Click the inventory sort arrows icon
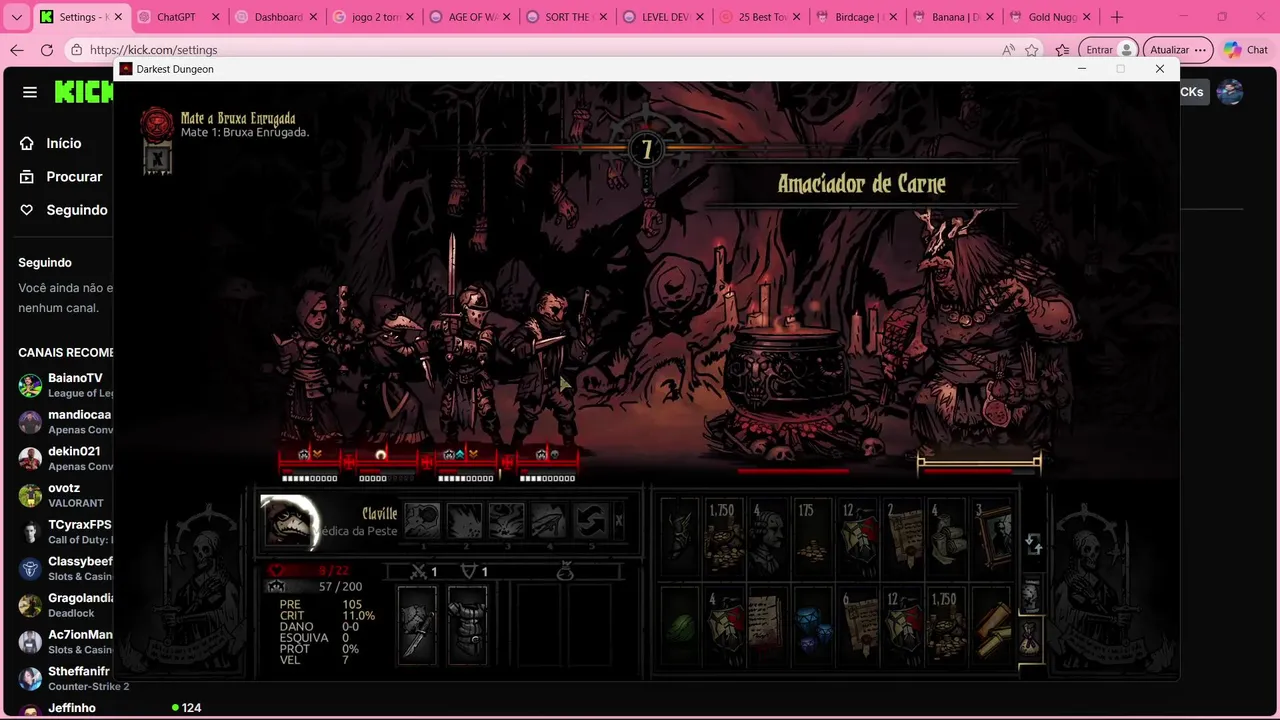Screen dimensions: 1280x720 point(1034,544)
